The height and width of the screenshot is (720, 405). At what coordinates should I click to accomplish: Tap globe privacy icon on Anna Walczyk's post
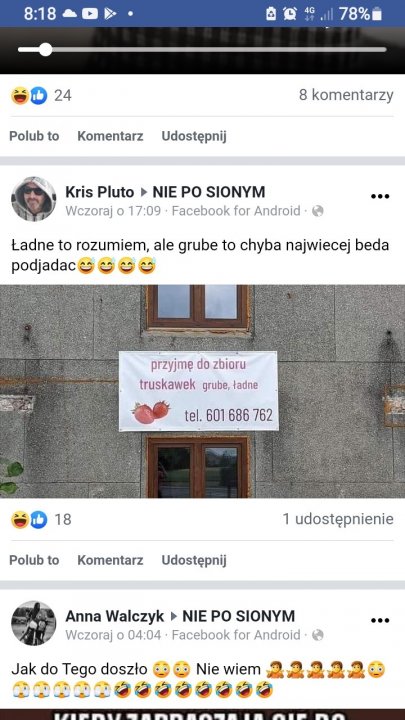[x=318, y=635]
